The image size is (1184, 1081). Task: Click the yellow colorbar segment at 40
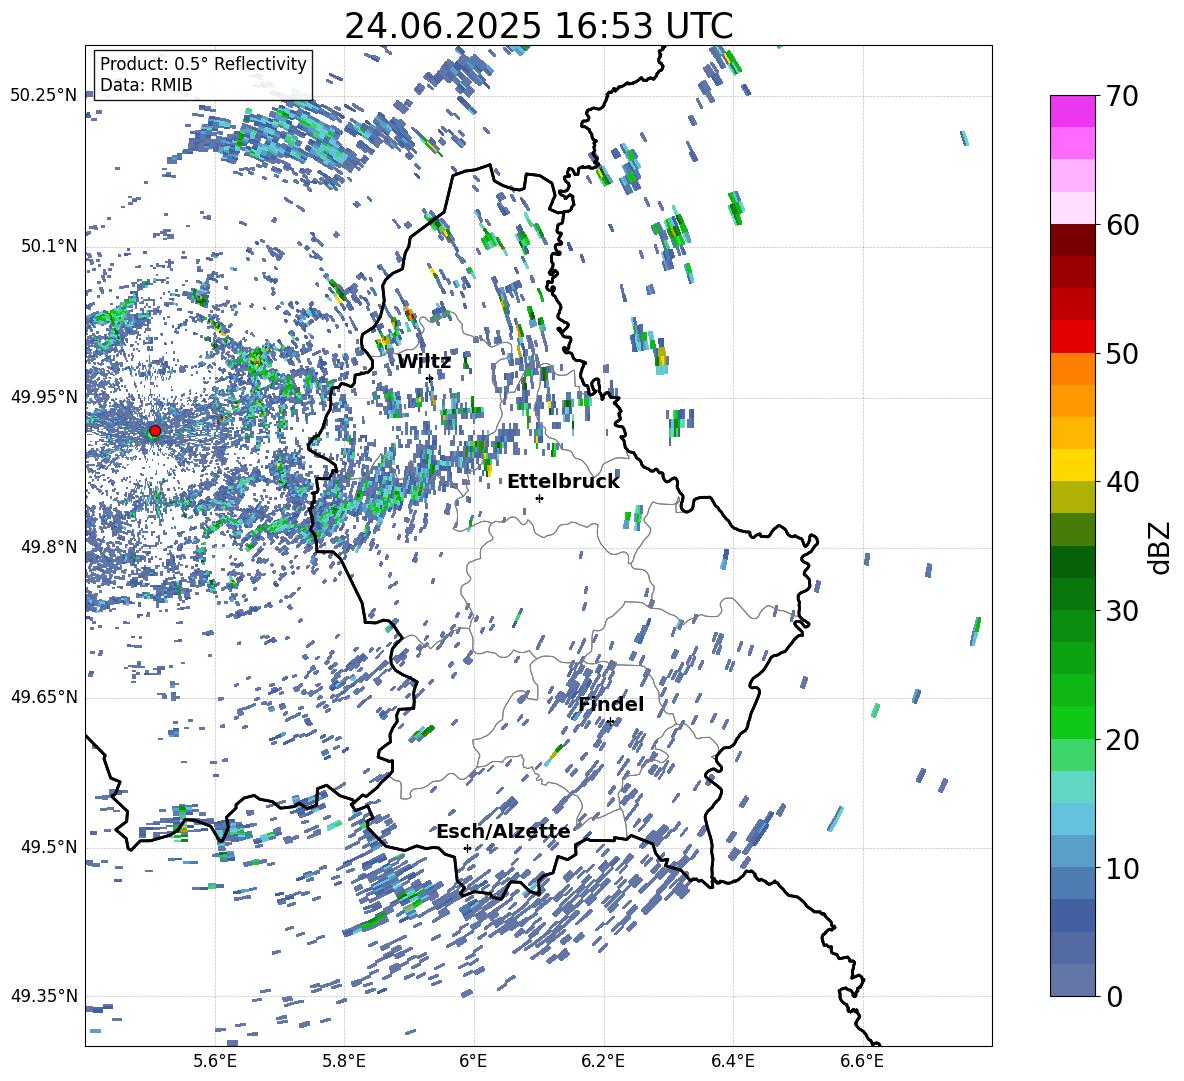click(x=1072, y=465)
